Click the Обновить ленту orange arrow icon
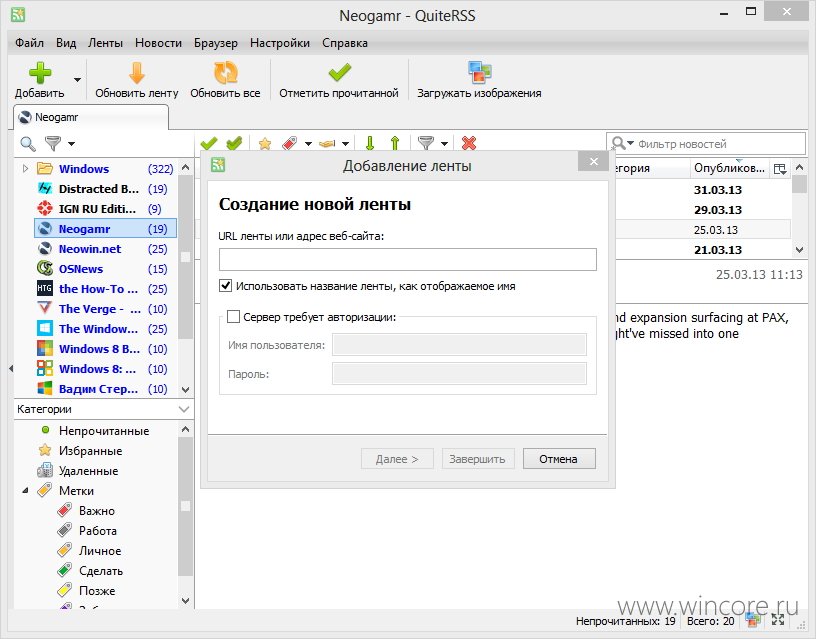 (x=137, y=73)
